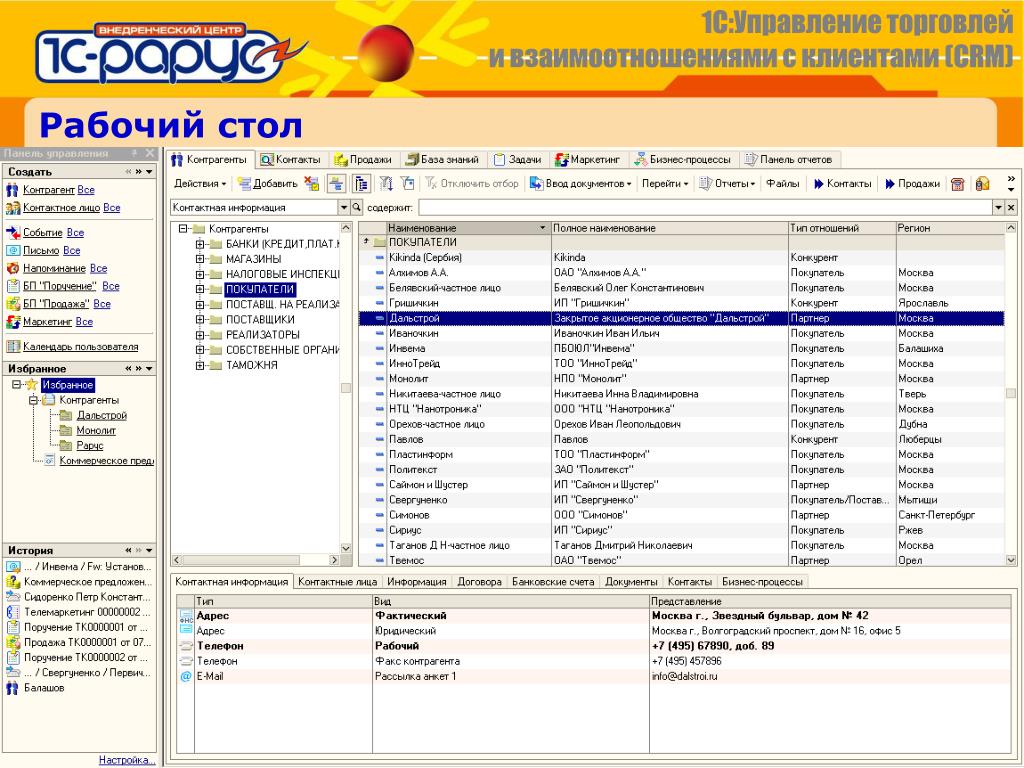The width and height of the screenshot is (1024, 768).
Task: Expand the БАНКИ folder in tree
Action: [200, 244]
